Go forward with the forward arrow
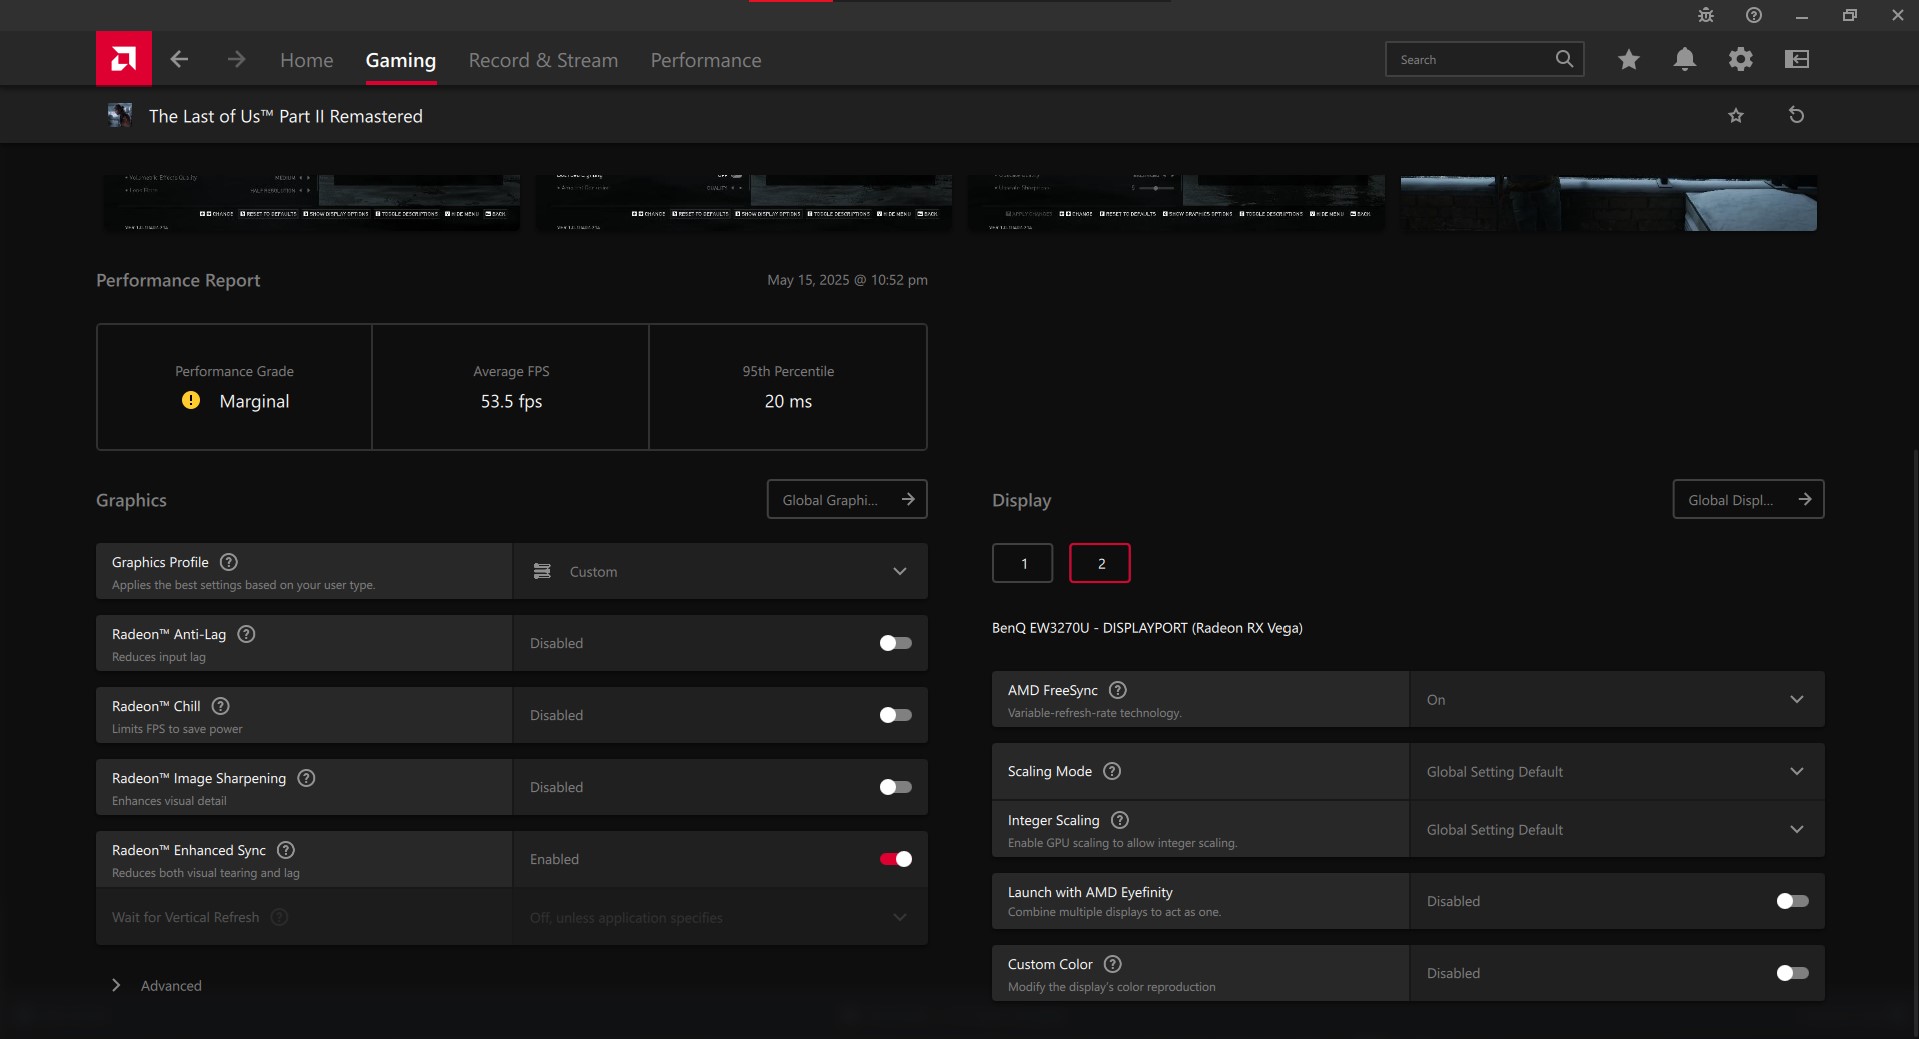1919x1039 pixels. point(236,59)
